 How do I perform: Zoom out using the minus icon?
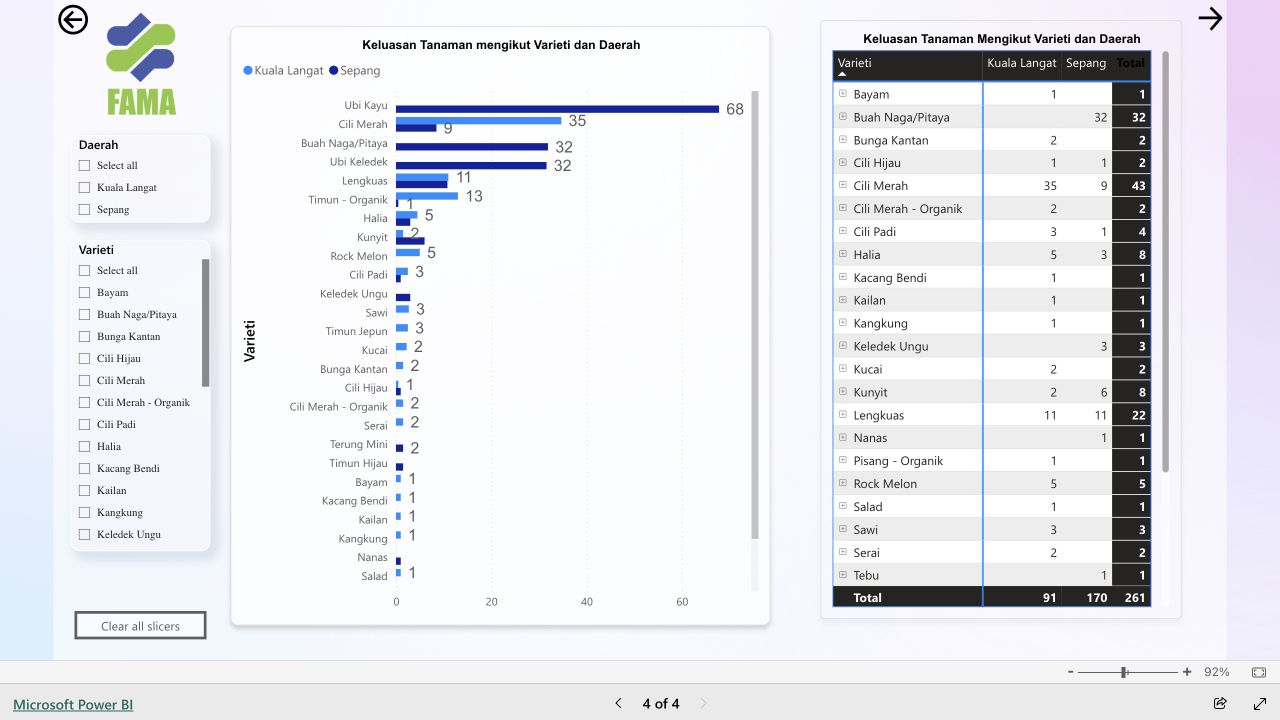tap(1070, 672)
